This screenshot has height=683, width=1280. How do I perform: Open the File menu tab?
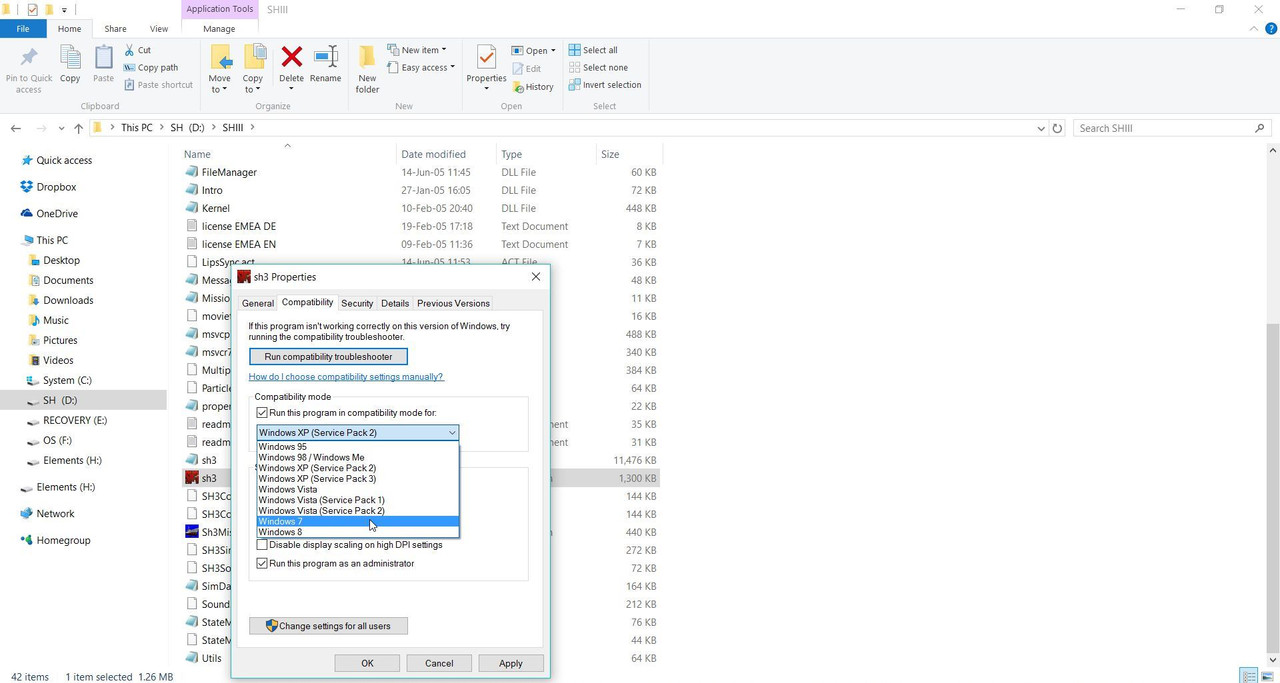23,29
